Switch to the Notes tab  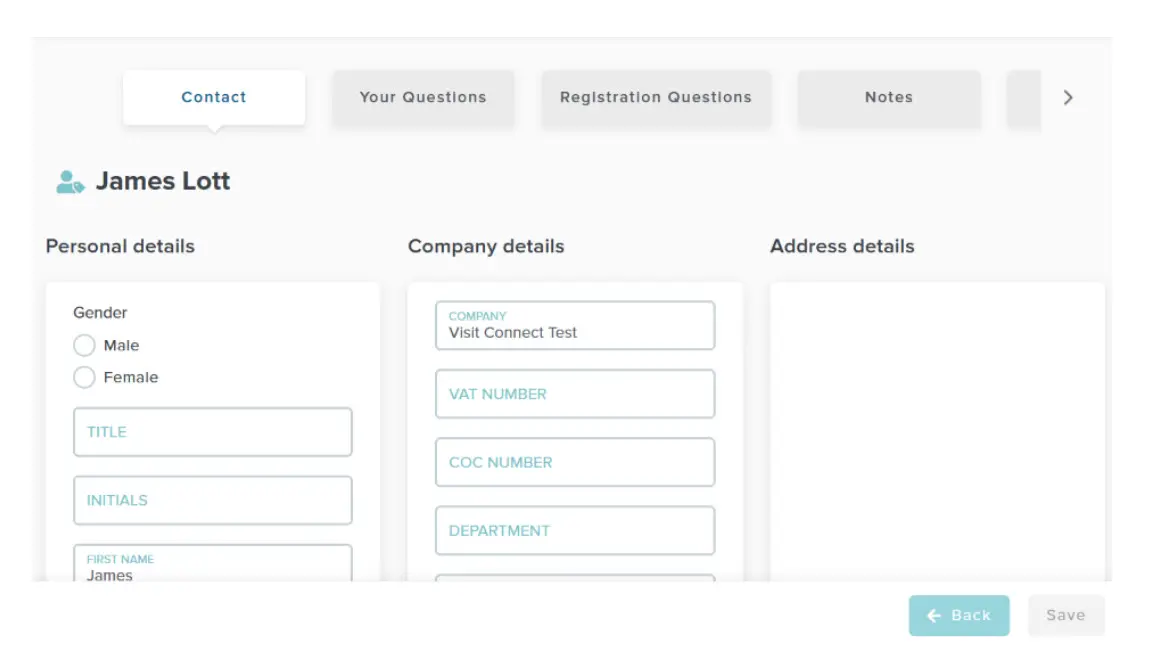[x=888, y=97]
